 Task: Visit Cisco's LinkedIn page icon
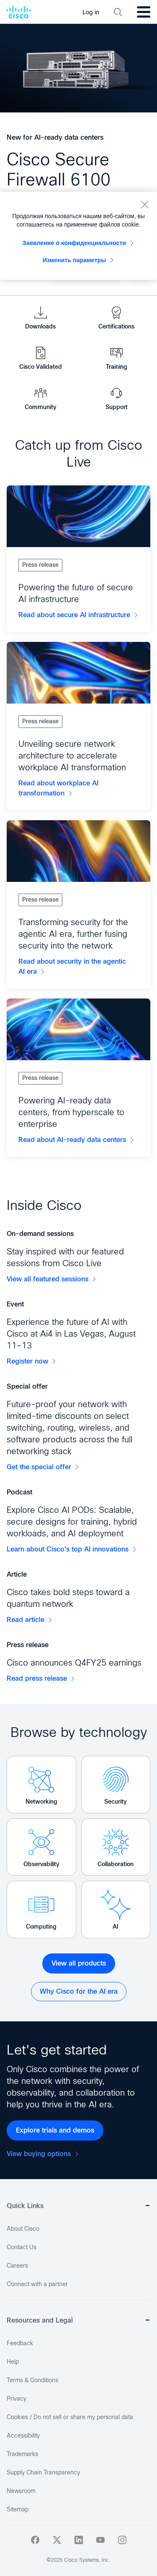(x=78, y=2539)
